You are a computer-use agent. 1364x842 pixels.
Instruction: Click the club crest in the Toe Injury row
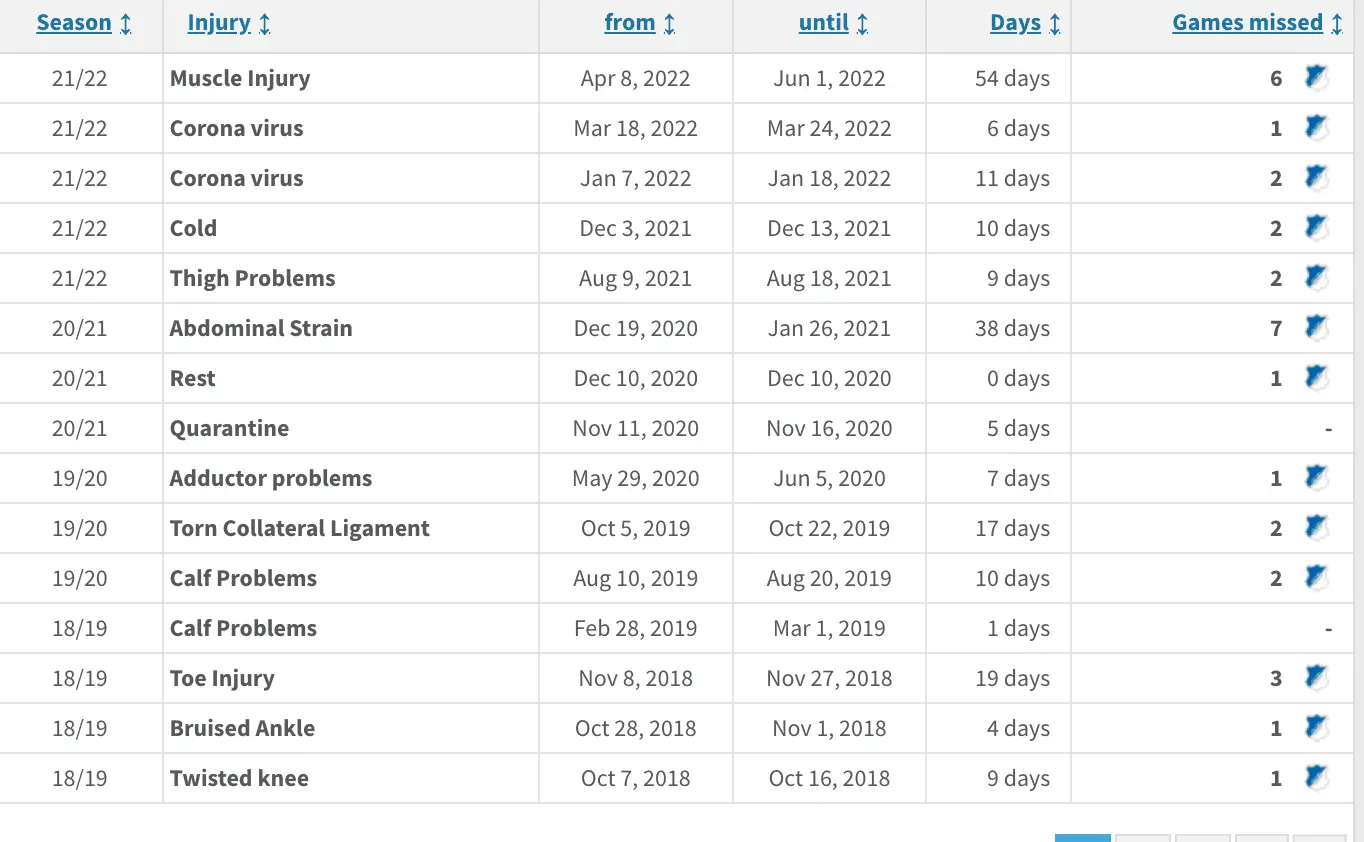coord(1316,678)
